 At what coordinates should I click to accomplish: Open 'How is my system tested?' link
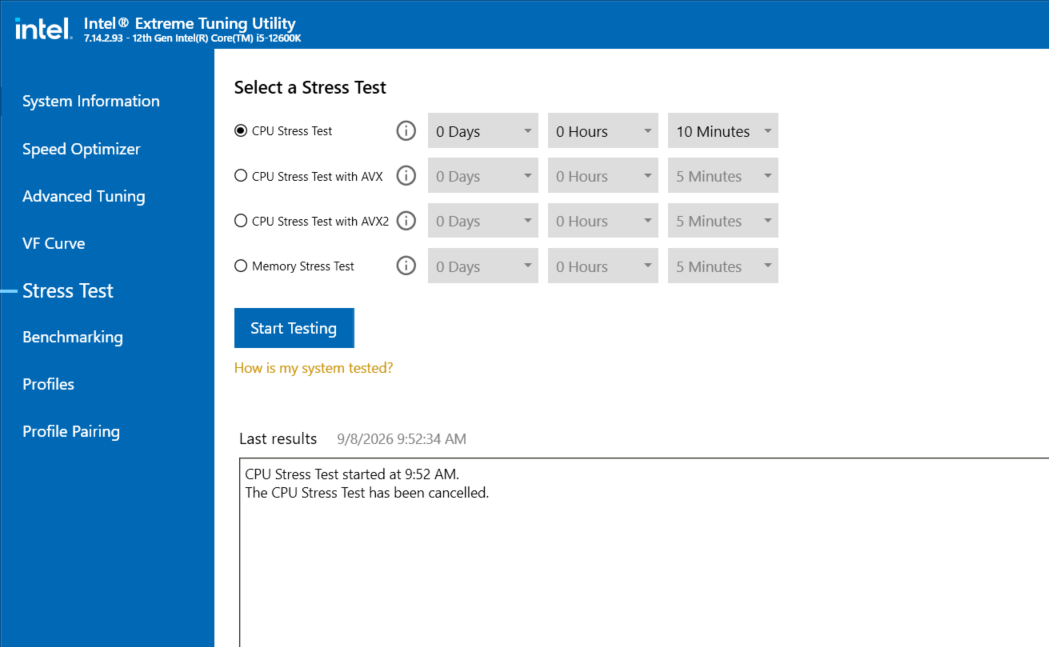[313, 368]
